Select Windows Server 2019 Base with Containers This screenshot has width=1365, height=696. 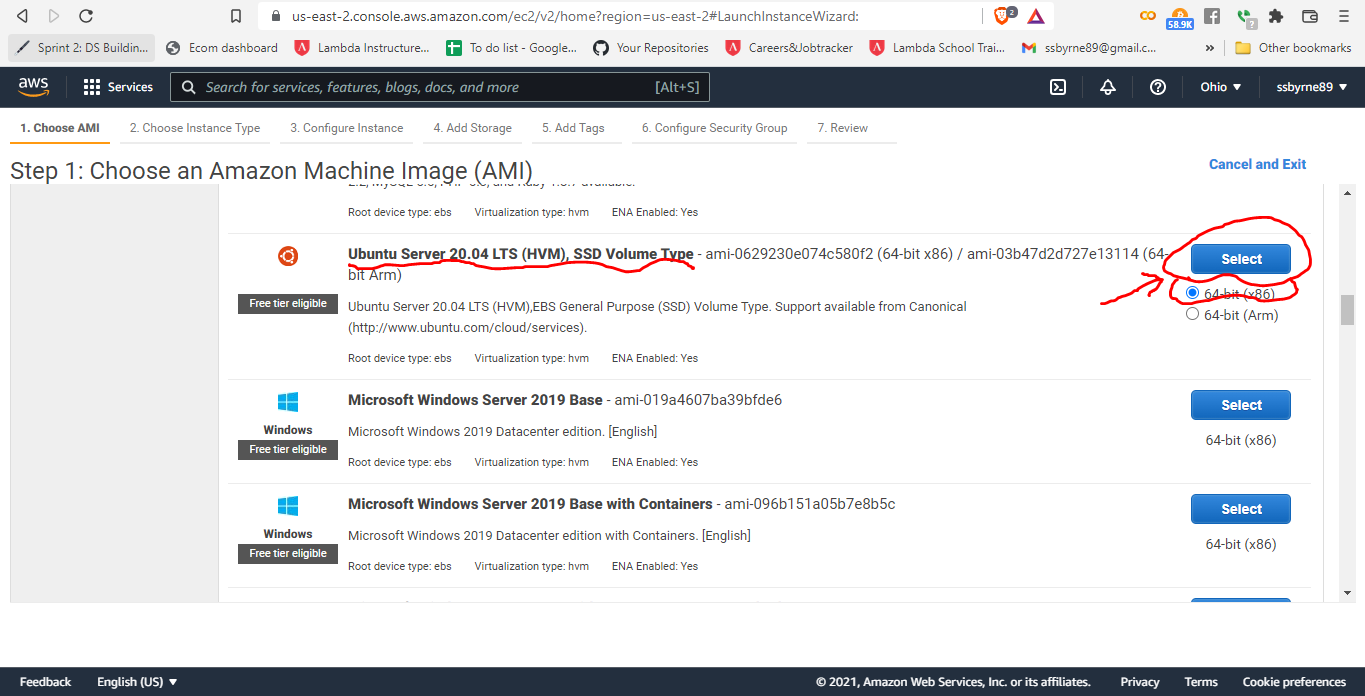click(x=1241, y=509)
